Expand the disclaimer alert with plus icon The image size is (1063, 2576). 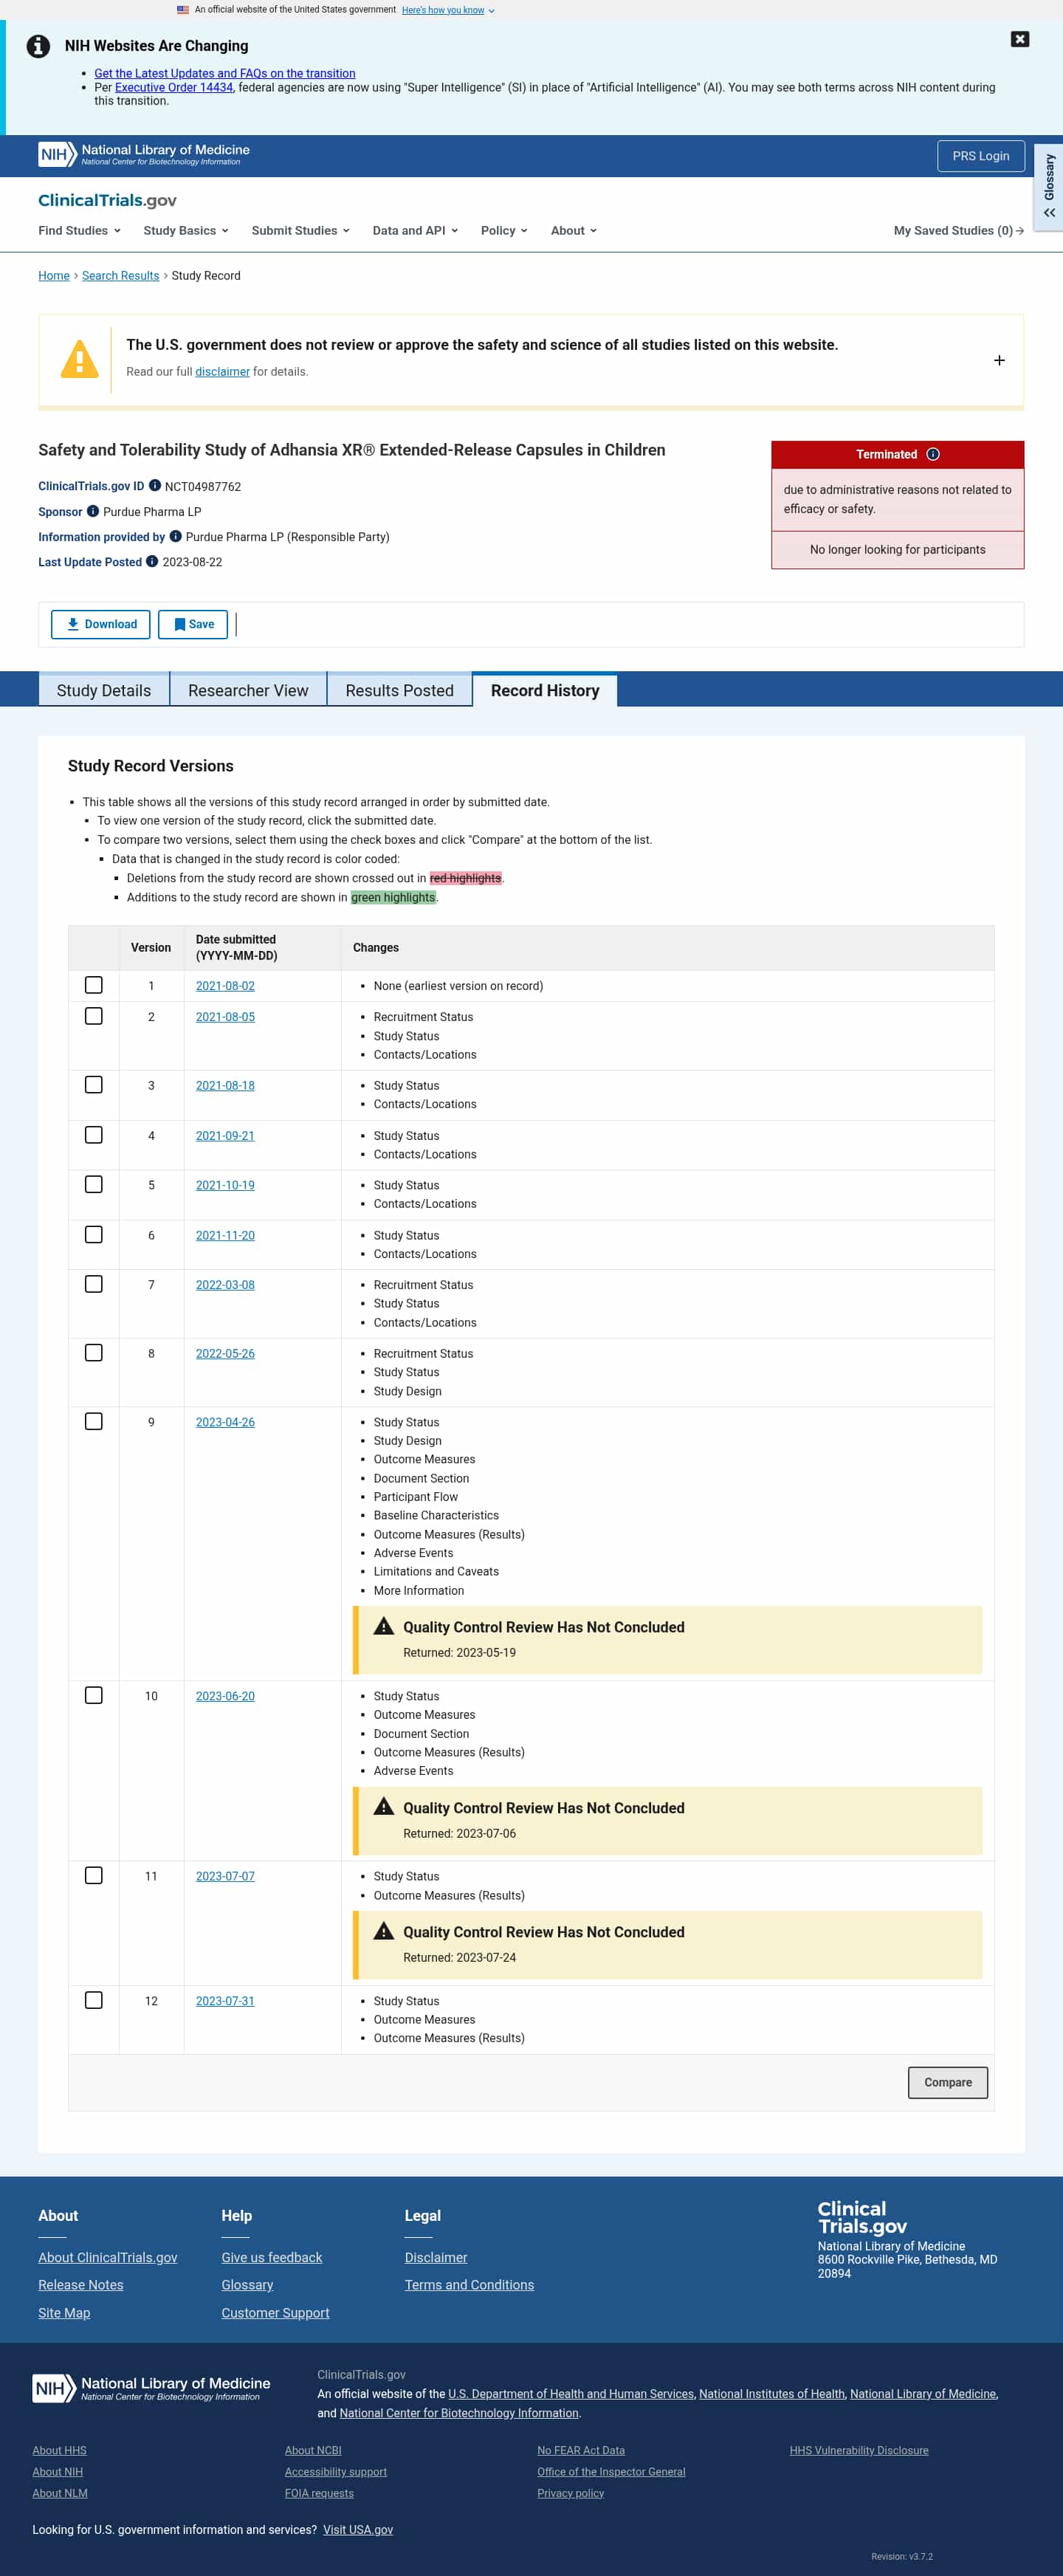pos(999,360)
